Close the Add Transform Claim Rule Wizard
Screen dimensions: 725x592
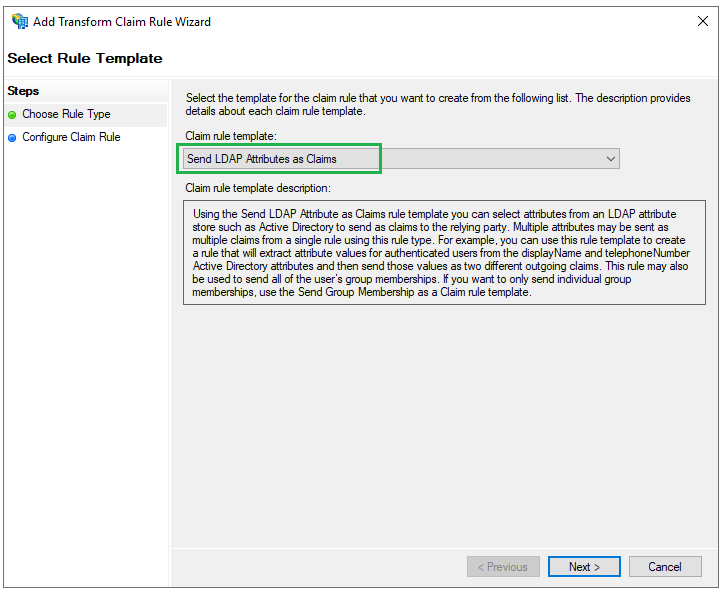(702, 21)
